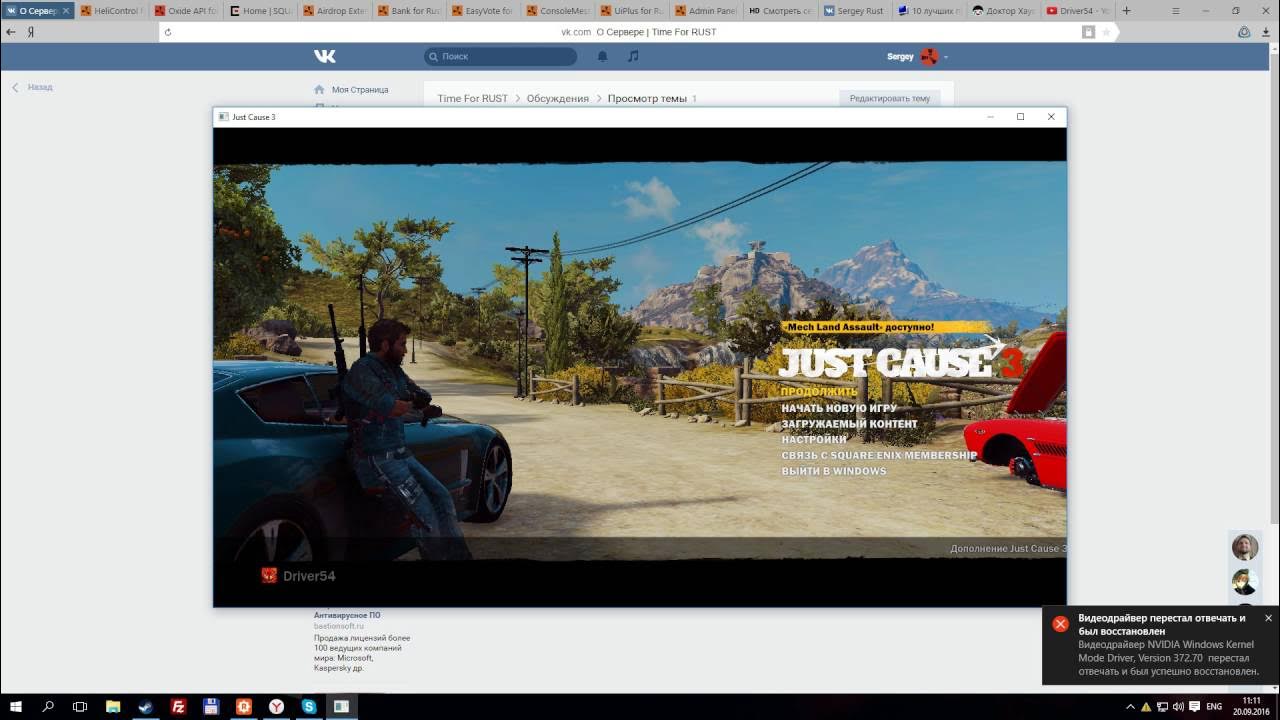The height and width of the screenshot is (720, 1280).
Task: Choose НАЧАТЬ НОВУЮ ИГРУ menu entry
Action: [x=839, y=408]
